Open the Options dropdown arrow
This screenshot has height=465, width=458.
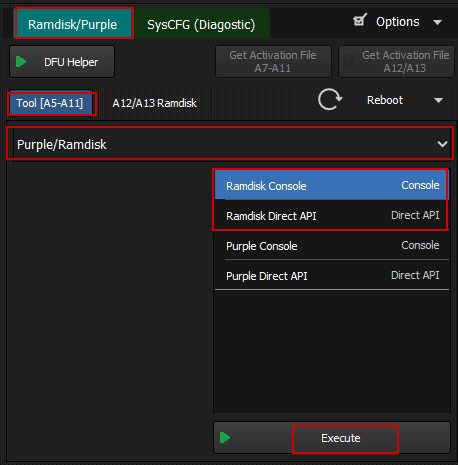(x=437, y=22)
